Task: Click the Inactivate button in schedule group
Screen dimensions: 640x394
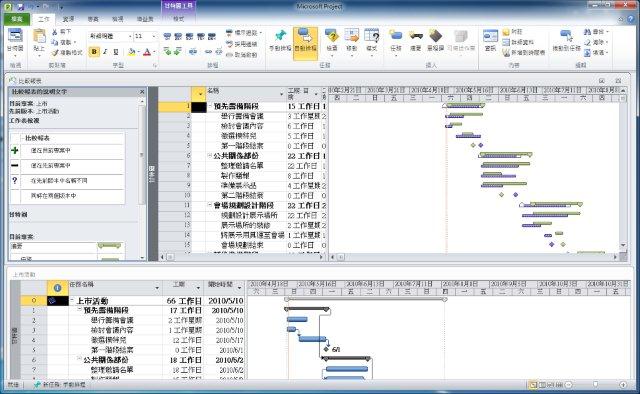Action: click(x=242, y=54)
